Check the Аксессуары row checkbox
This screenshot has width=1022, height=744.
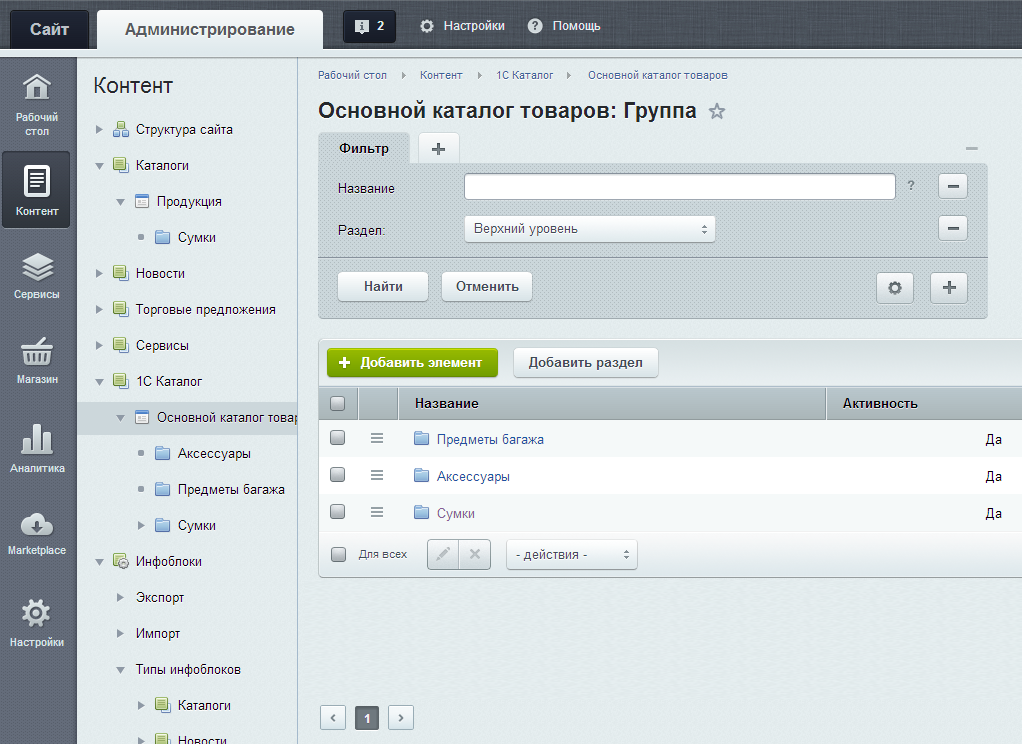tap(338, 475)
